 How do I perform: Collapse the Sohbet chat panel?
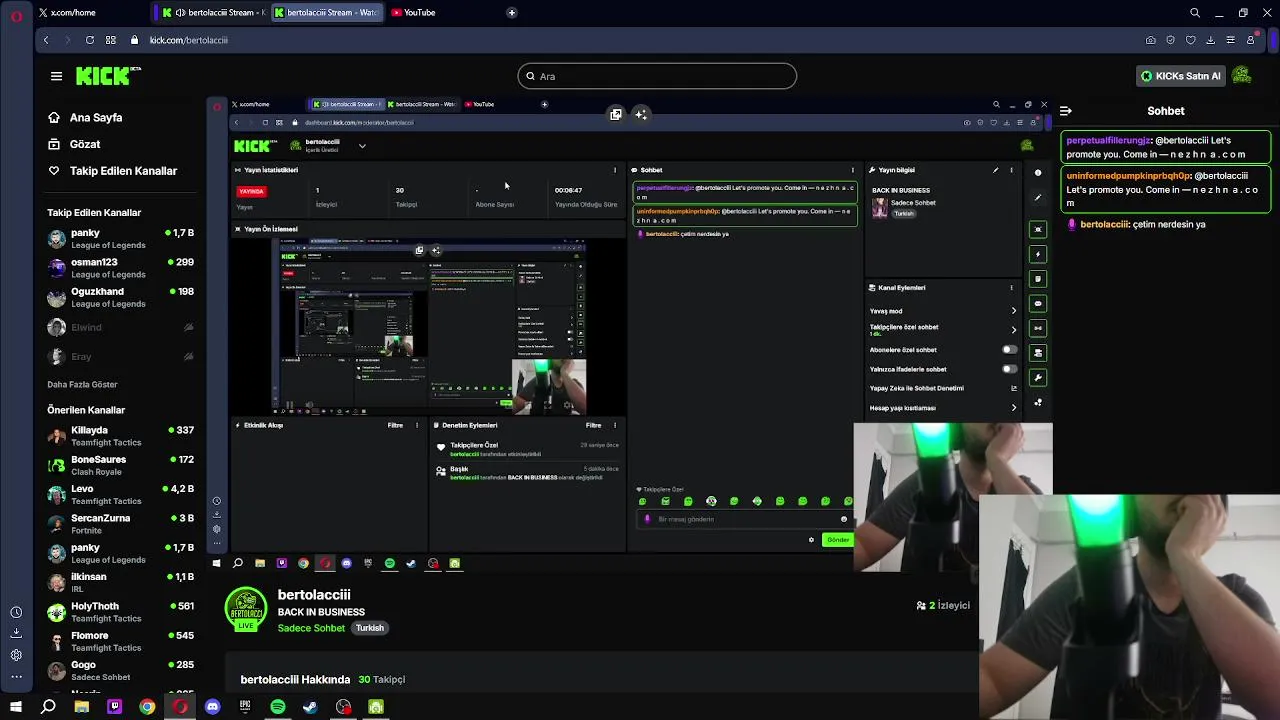(x=1066, y=111)
